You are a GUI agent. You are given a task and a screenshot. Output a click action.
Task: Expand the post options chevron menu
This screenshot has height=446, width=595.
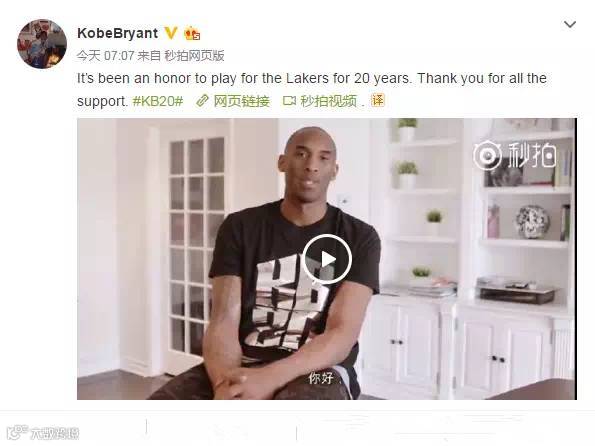pos(570,25)
